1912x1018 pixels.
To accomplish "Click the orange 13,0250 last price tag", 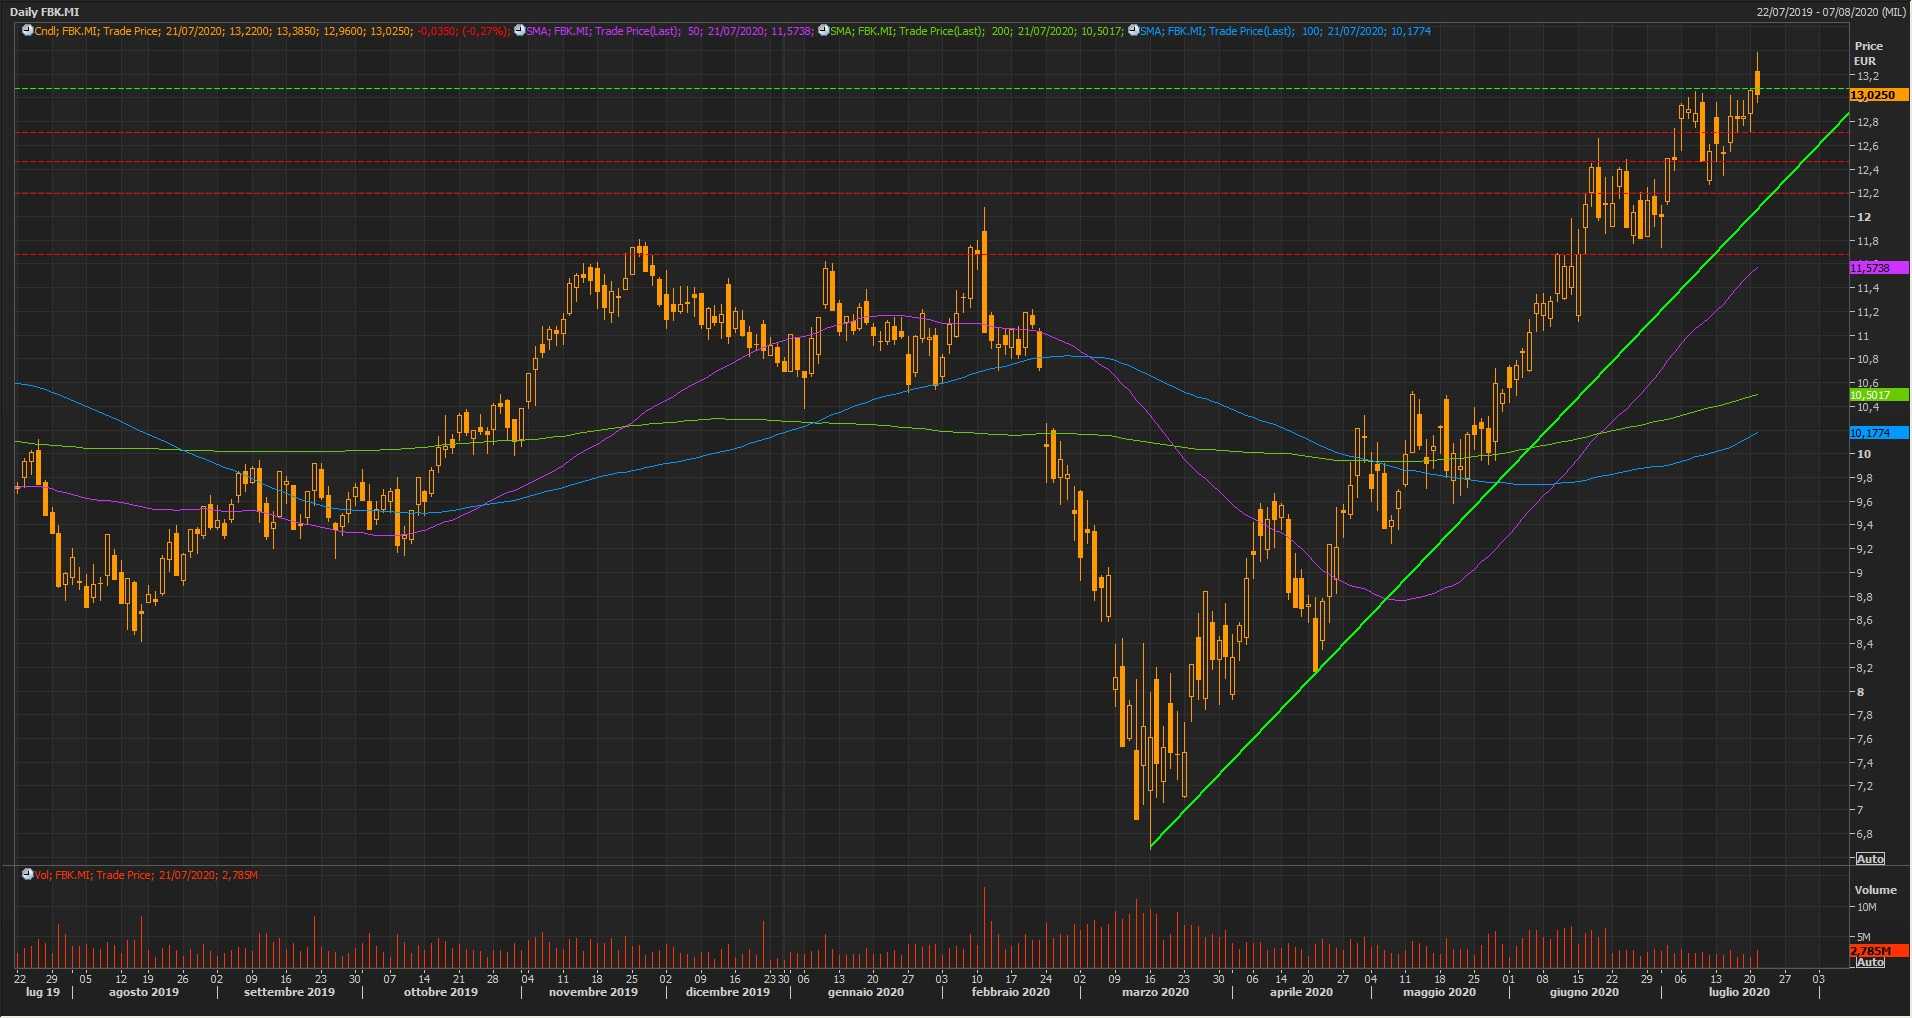I will (x=1872, y=95).
